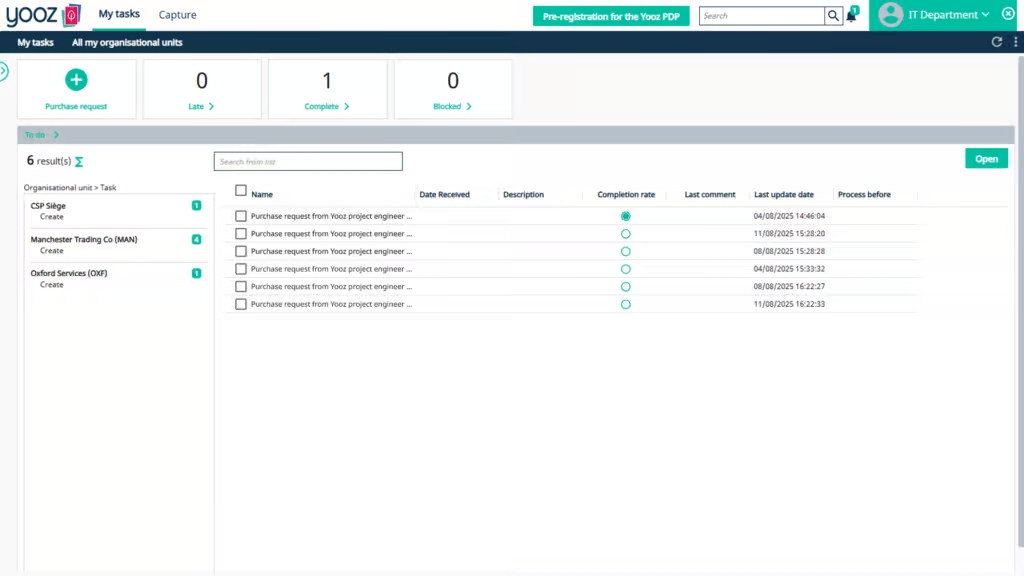Expand the Complete tasks chevron
1024x576 pixels.
(x=347, y=106)
